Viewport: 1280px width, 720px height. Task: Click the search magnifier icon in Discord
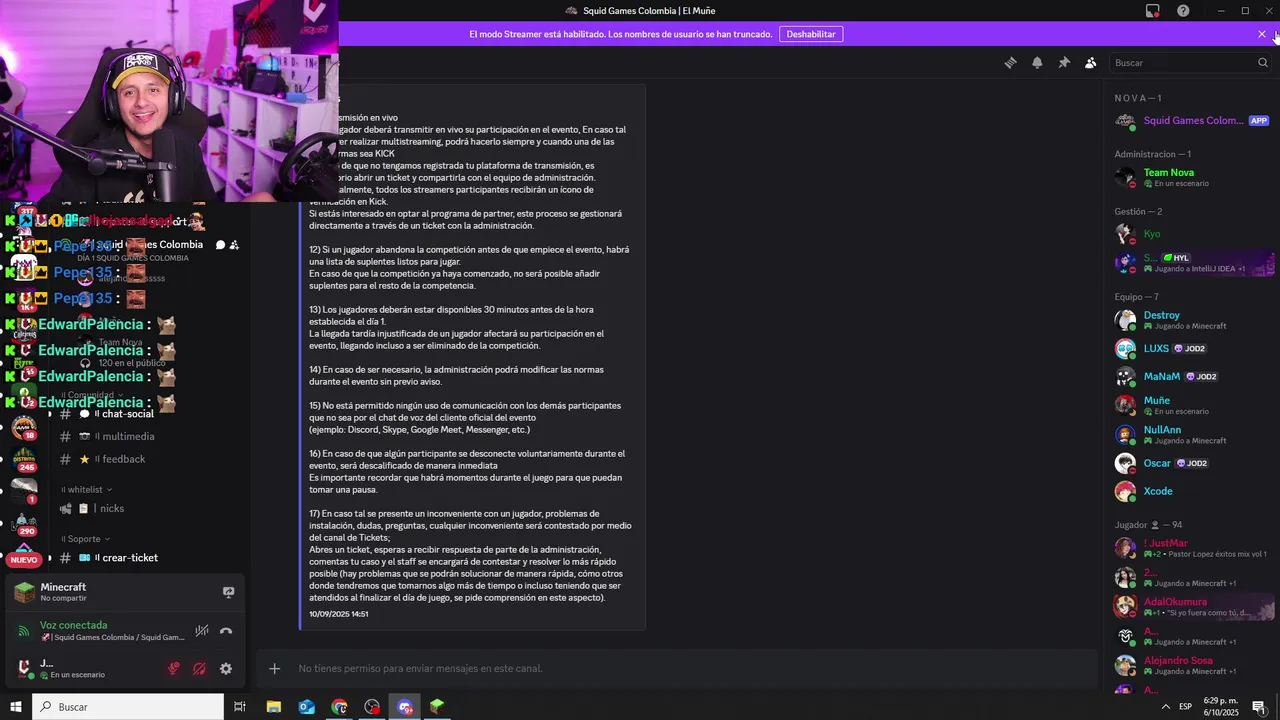coord(1263,62)
